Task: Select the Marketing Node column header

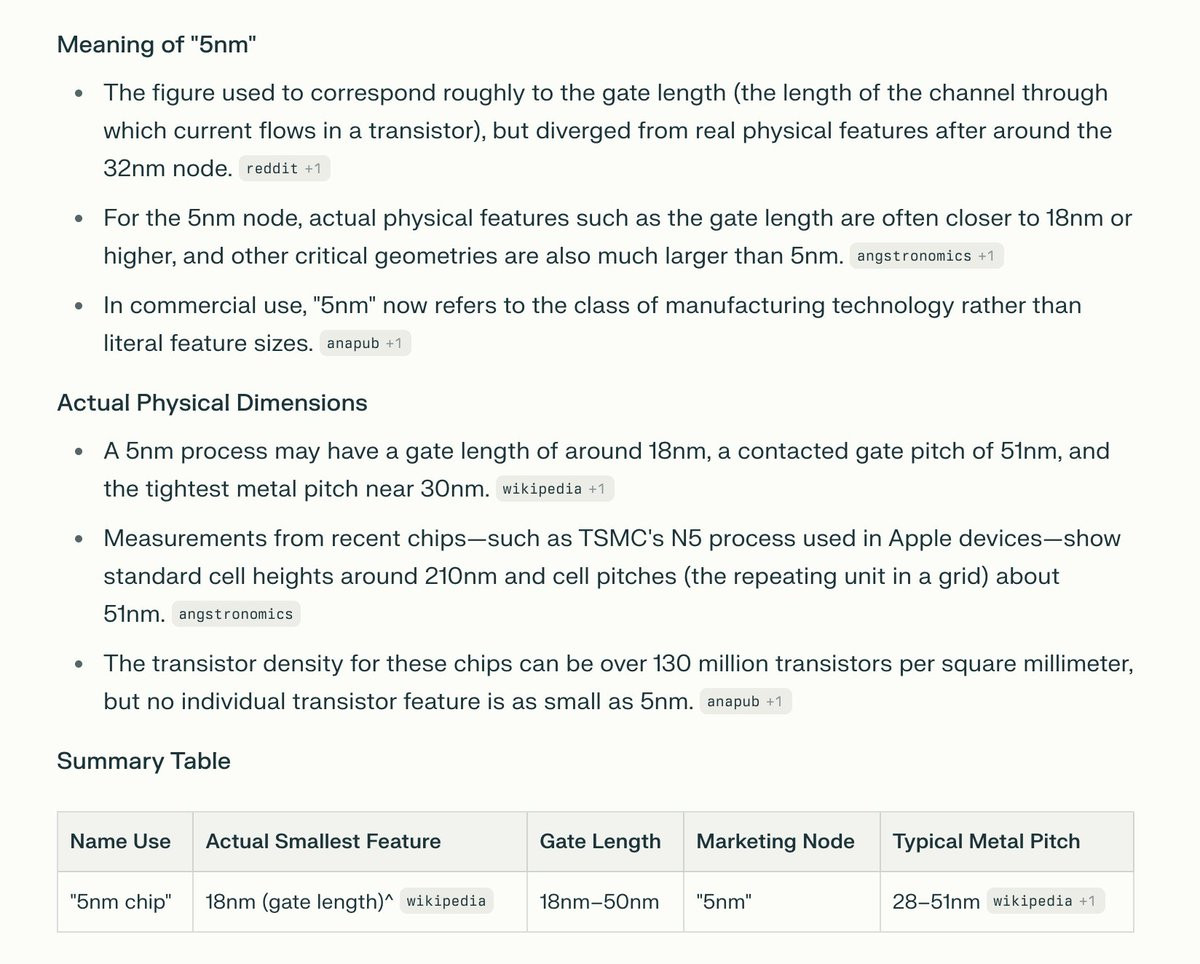Action: (775, 841)
